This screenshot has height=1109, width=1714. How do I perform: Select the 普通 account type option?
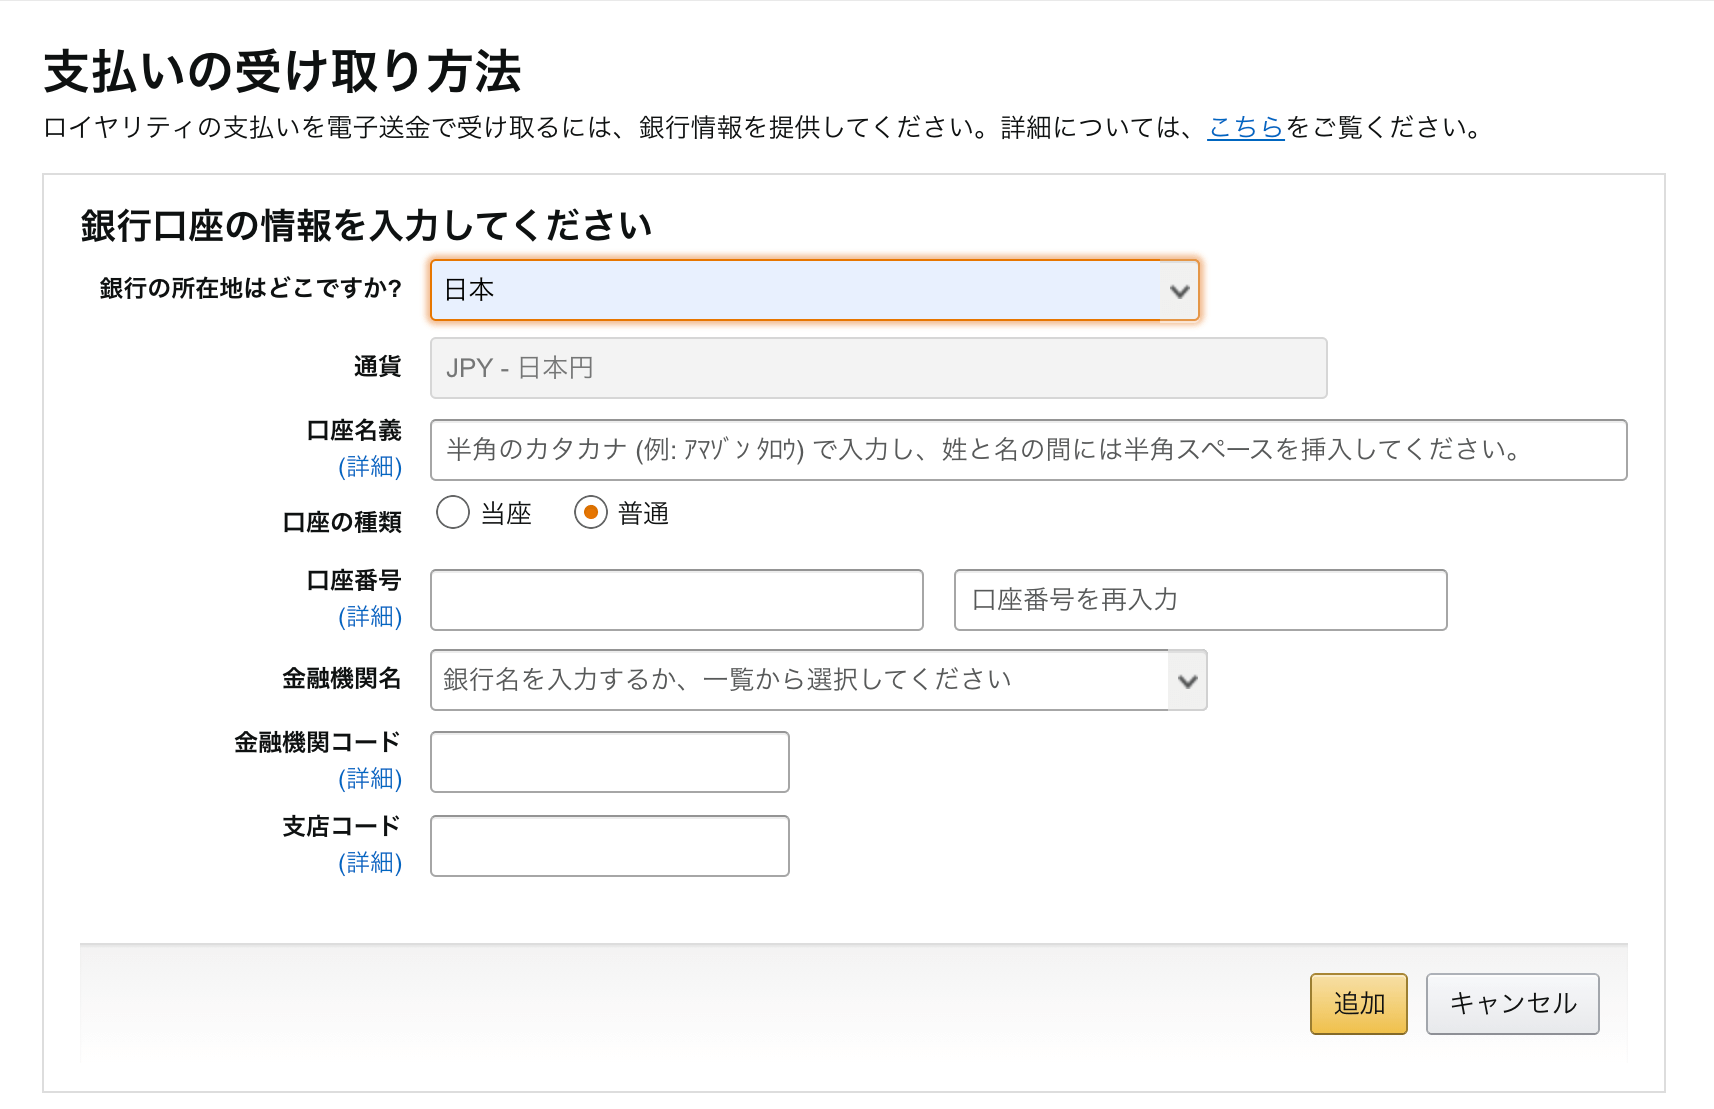592,512
